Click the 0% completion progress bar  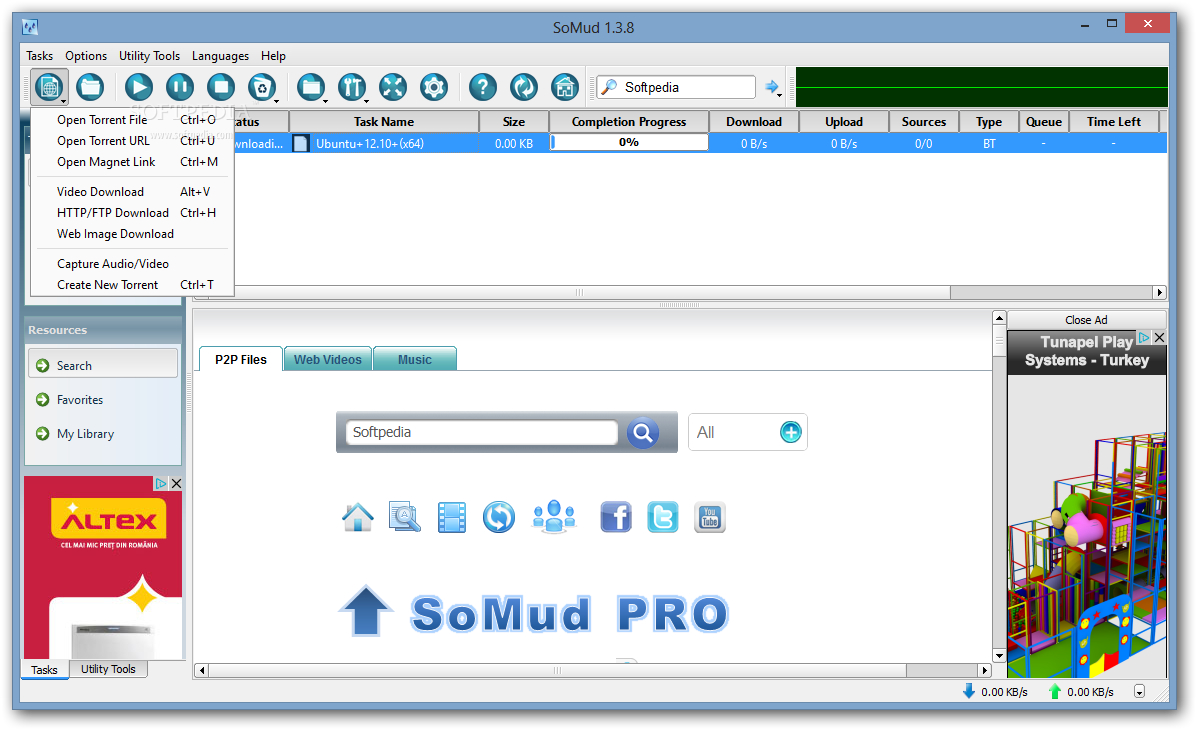(x=629, y=143)
